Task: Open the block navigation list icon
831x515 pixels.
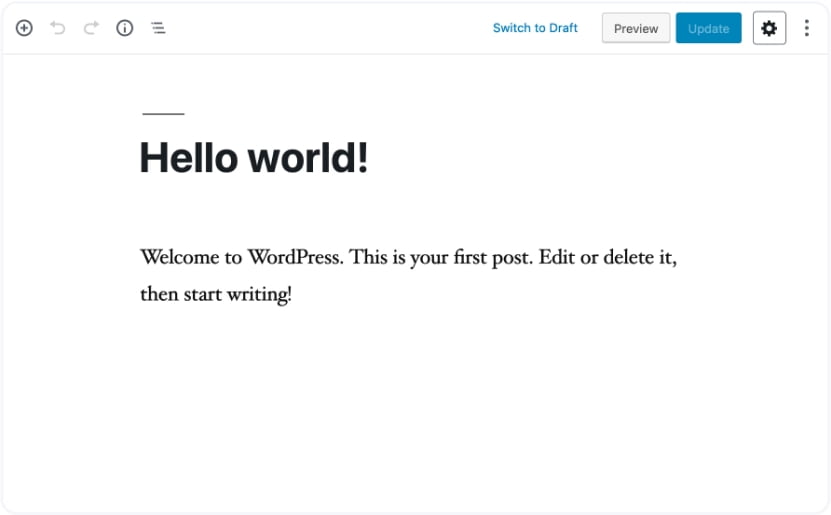Action: pyautogui.click(x=158, y=28)
